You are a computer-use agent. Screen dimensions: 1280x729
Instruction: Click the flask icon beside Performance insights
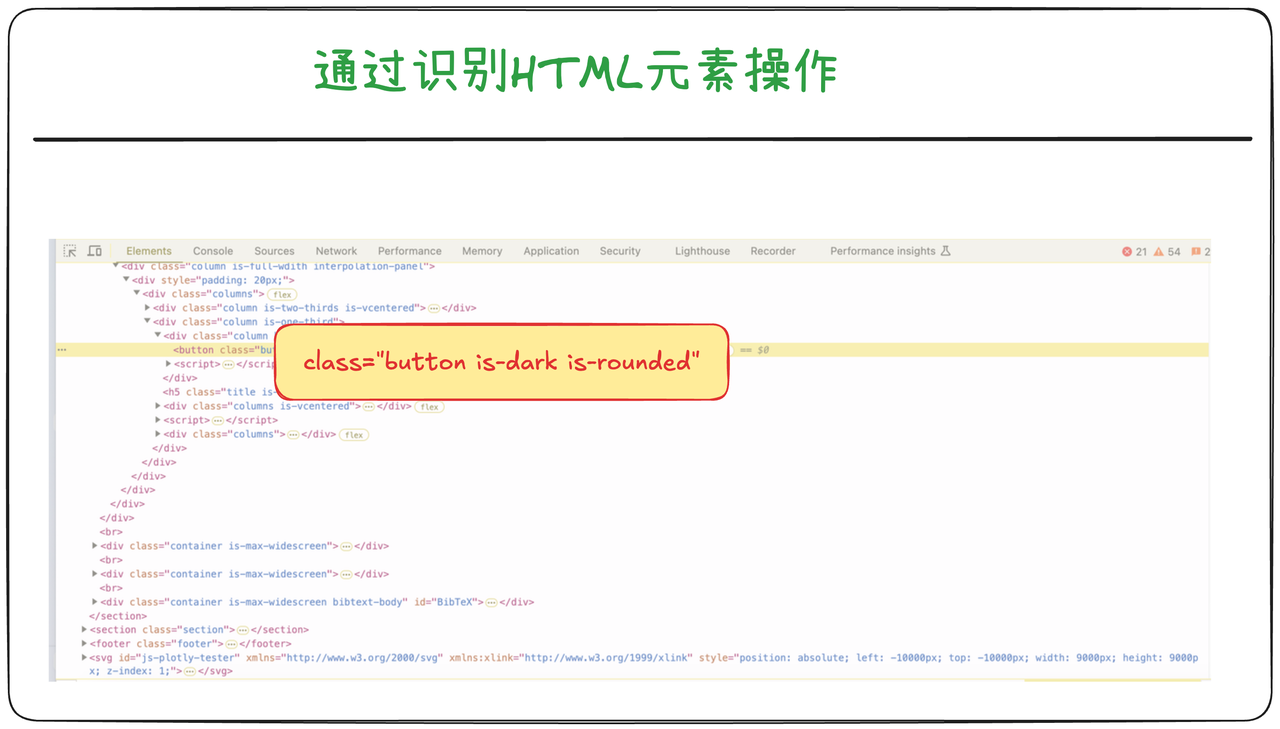[x=945, y=251]
